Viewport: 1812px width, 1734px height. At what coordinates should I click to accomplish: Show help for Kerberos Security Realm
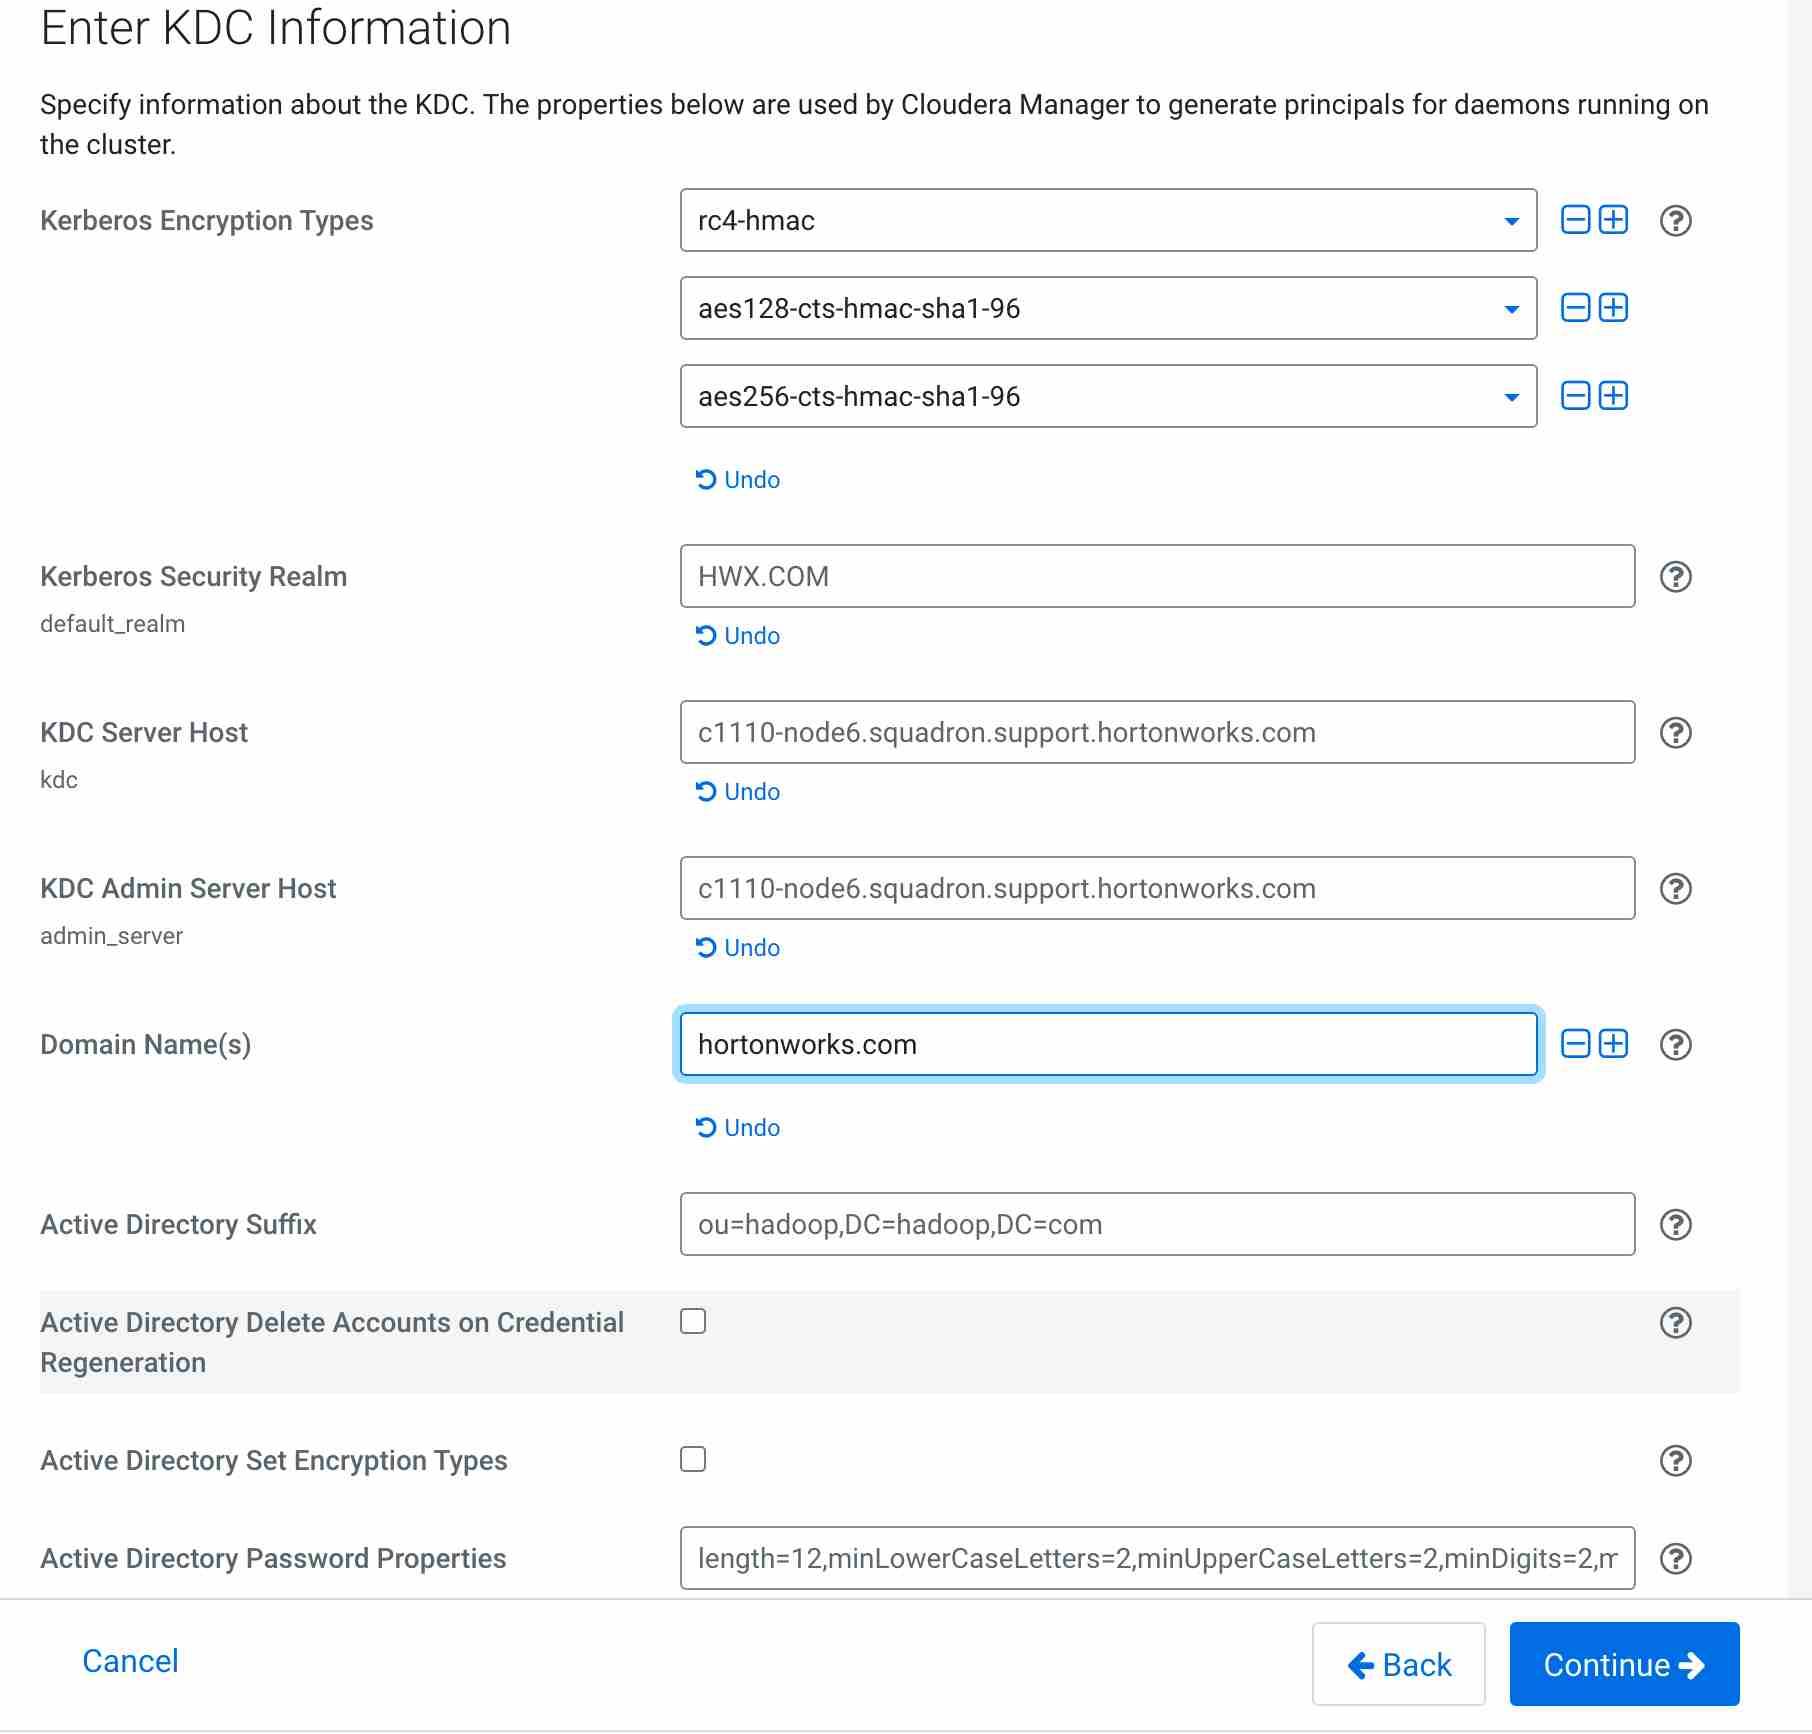point(1675,576)
